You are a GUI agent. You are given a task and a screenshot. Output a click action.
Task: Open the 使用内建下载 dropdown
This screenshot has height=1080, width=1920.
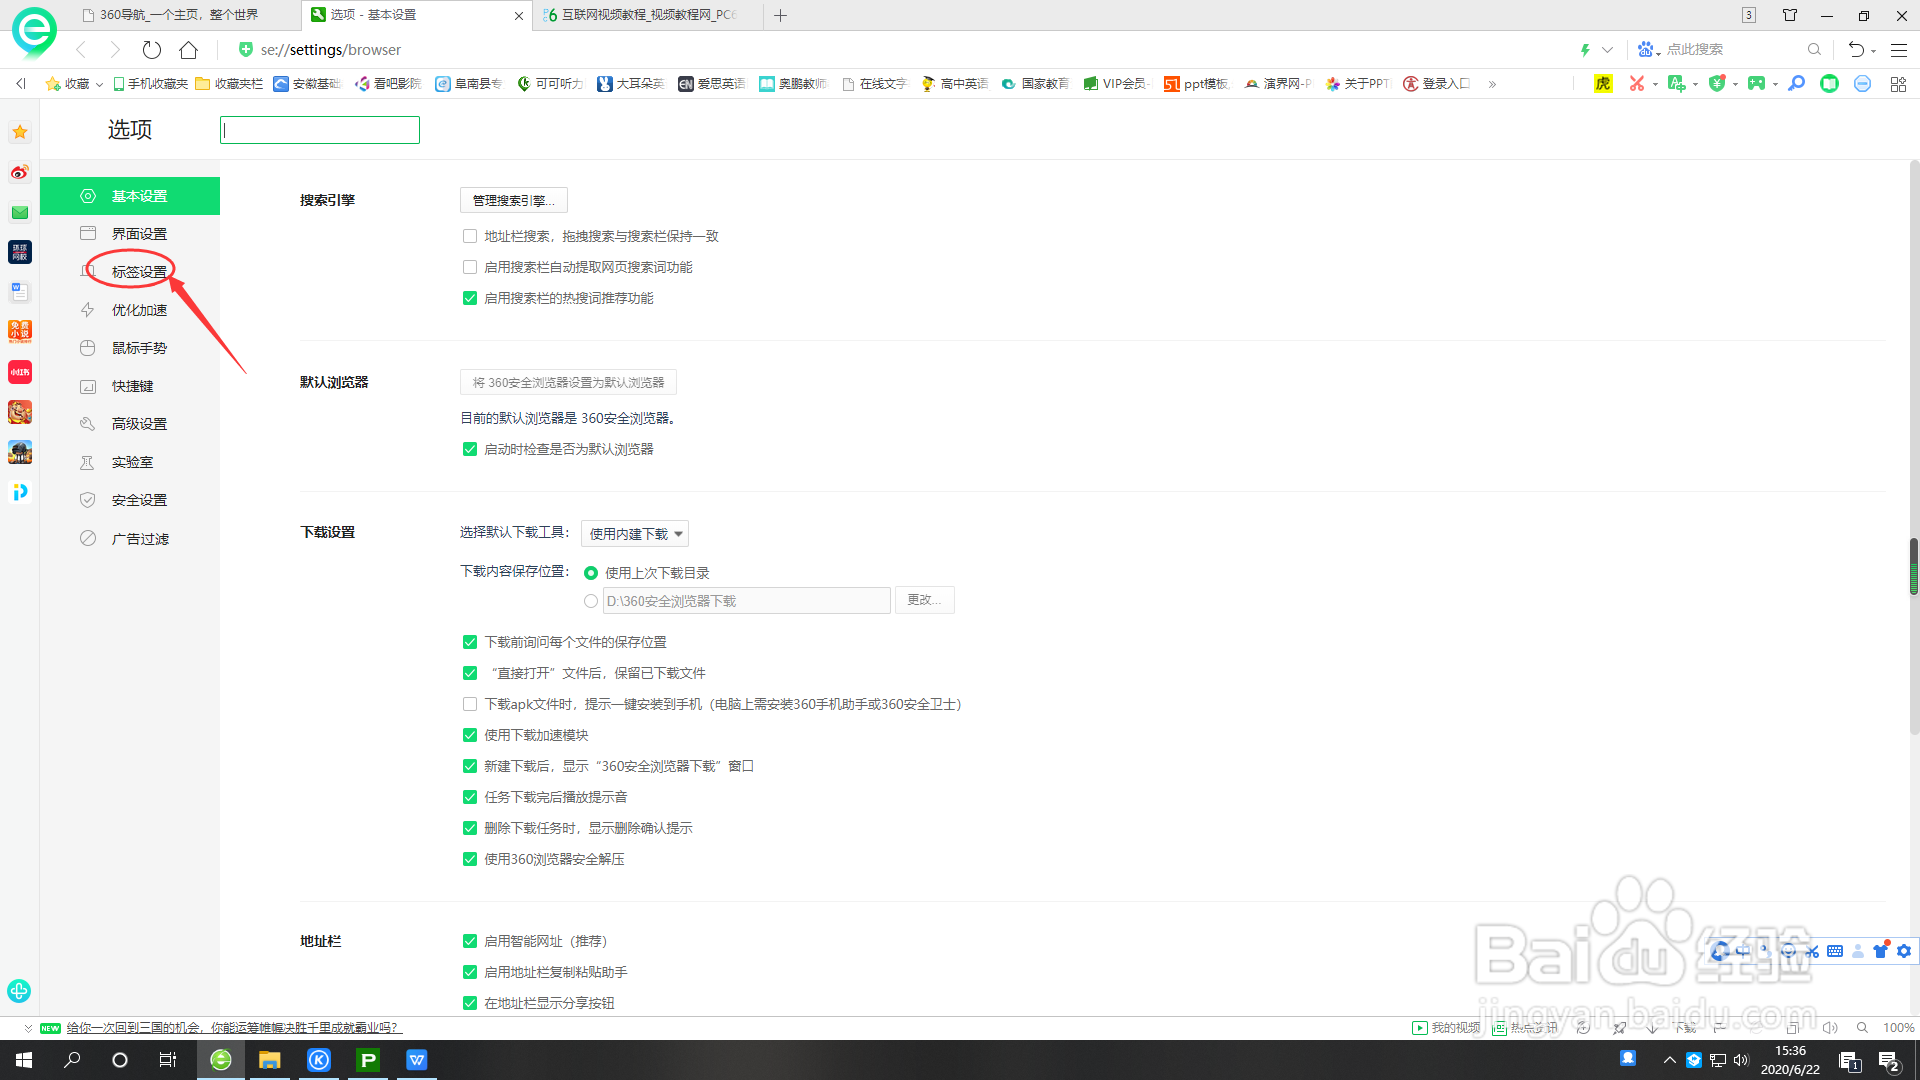(634, 533)
